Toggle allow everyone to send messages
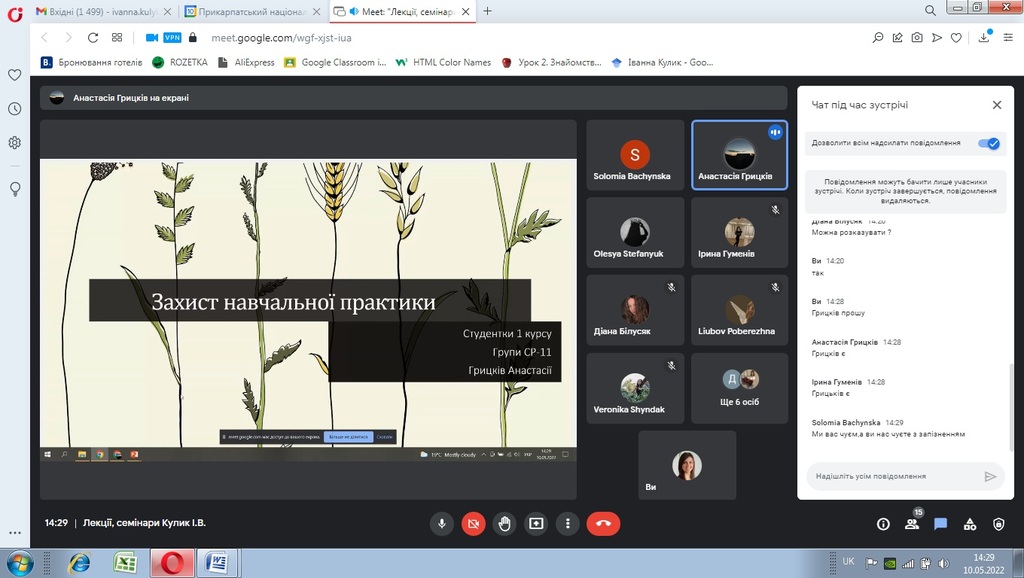 [x=988, y=143]
